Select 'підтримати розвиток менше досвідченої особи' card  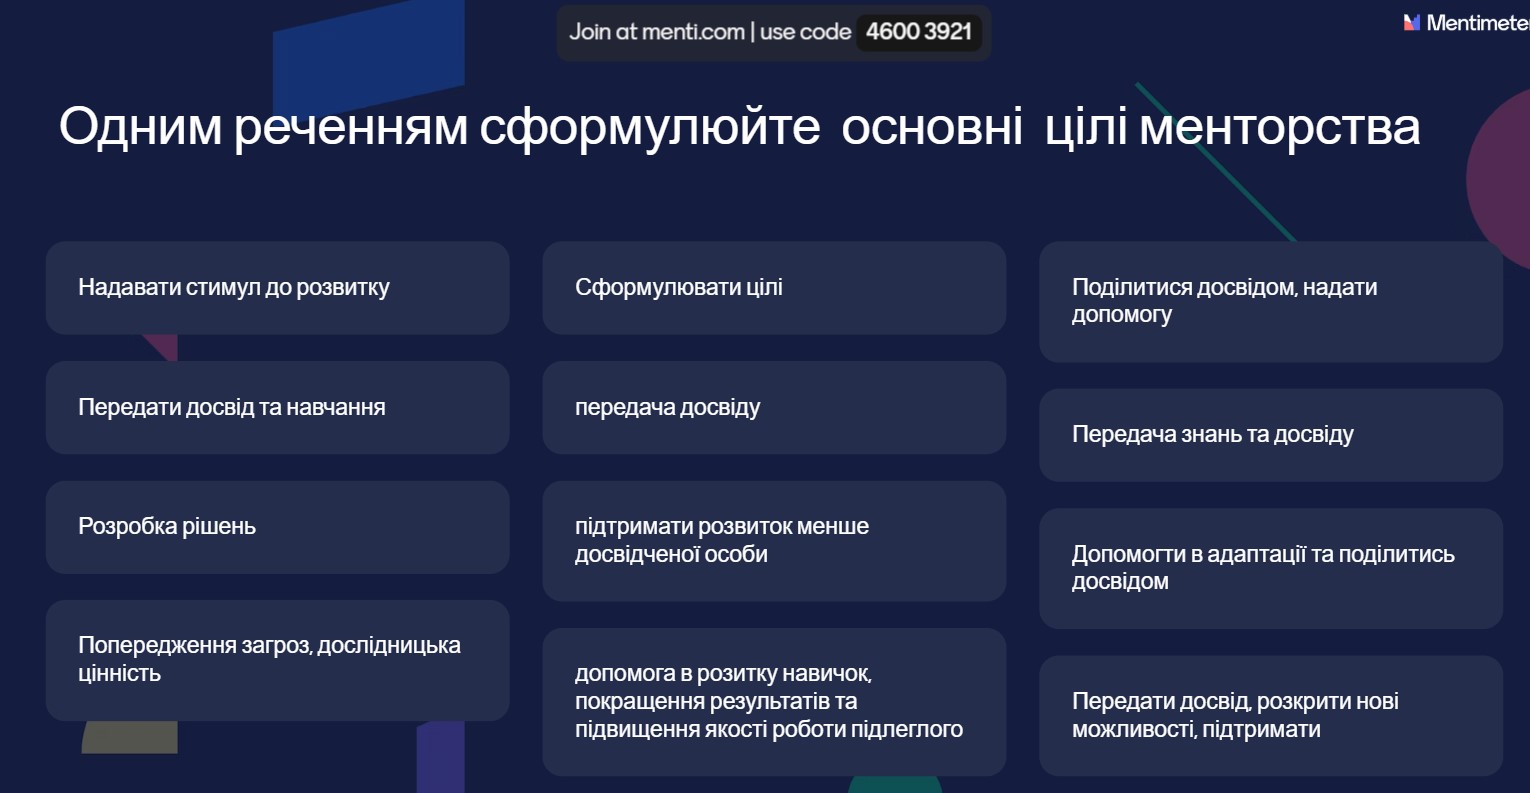pos(773,541)
